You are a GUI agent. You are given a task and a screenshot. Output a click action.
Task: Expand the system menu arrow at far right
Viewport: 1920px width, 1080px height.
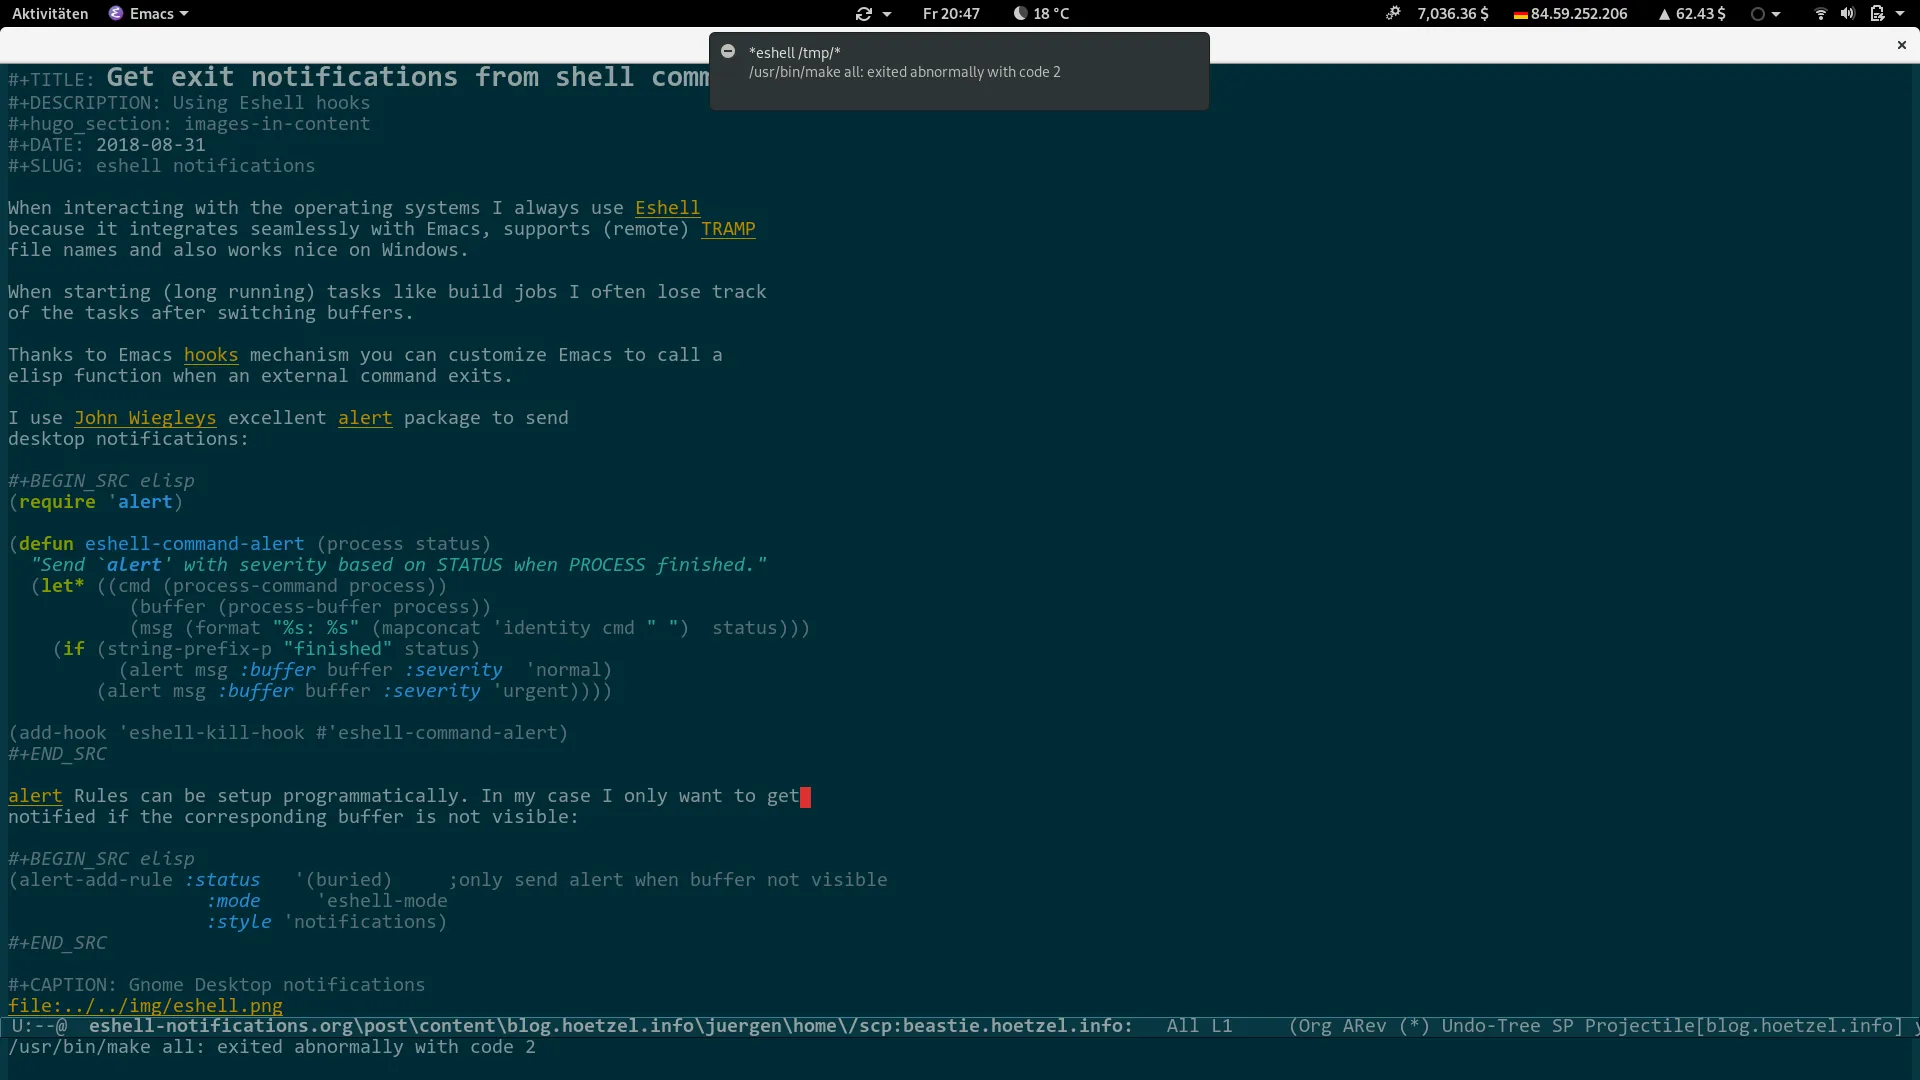(1900, 14)
